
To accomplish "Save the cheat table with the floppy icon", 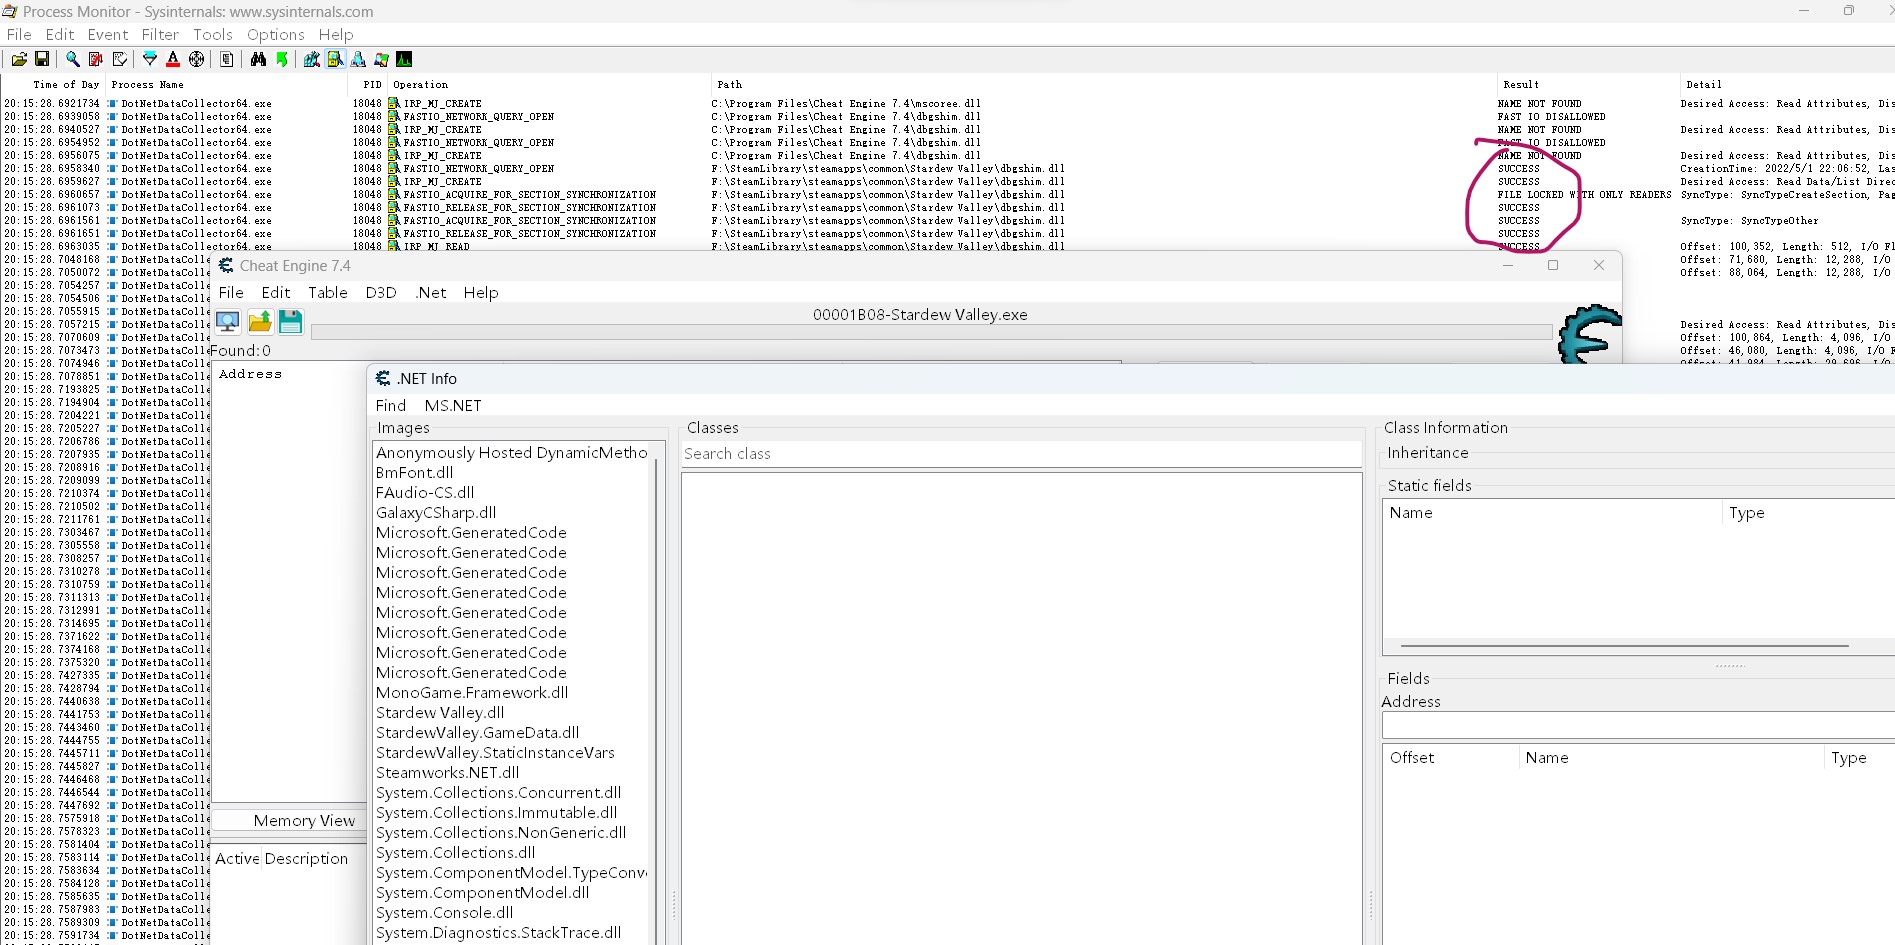I will 290,321.
